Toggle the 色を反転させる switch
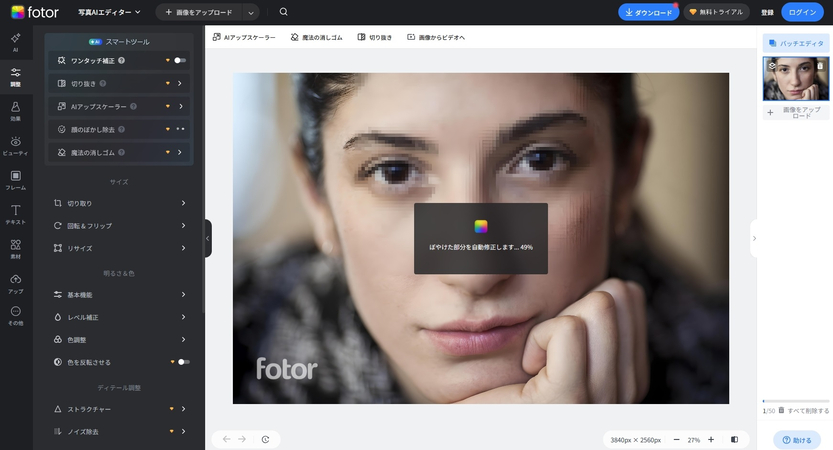Screen dimensions: 833x450 pos(184,362)
